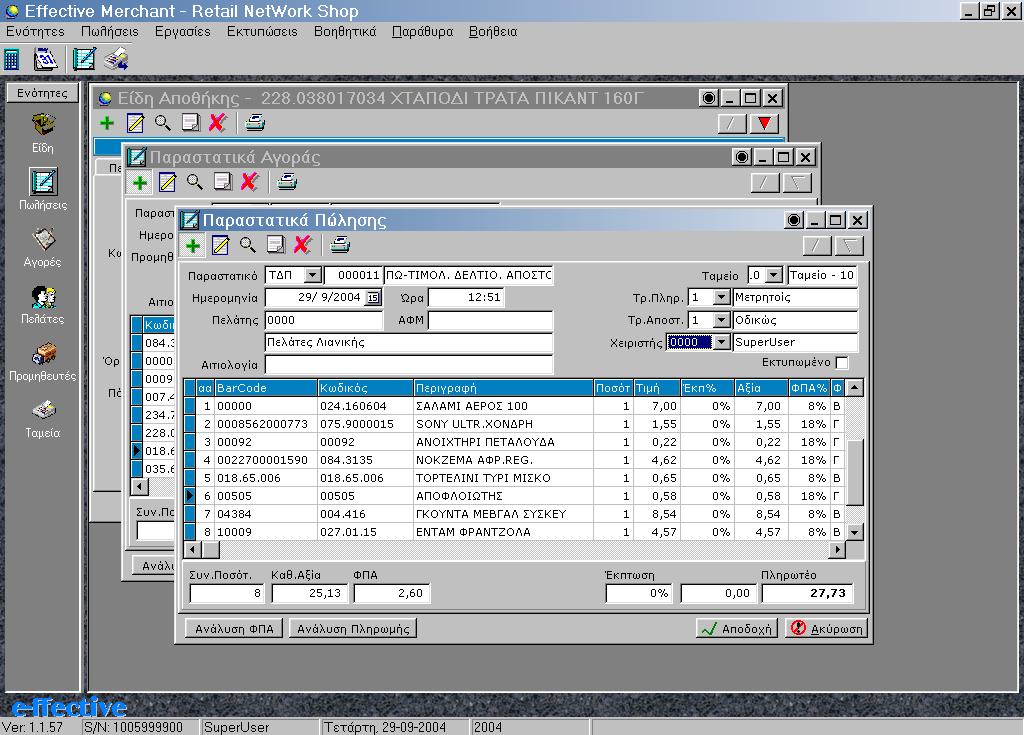Open the Πελάτες module in sidebar
Viewport: 1024px width, 735px height.
43,302
